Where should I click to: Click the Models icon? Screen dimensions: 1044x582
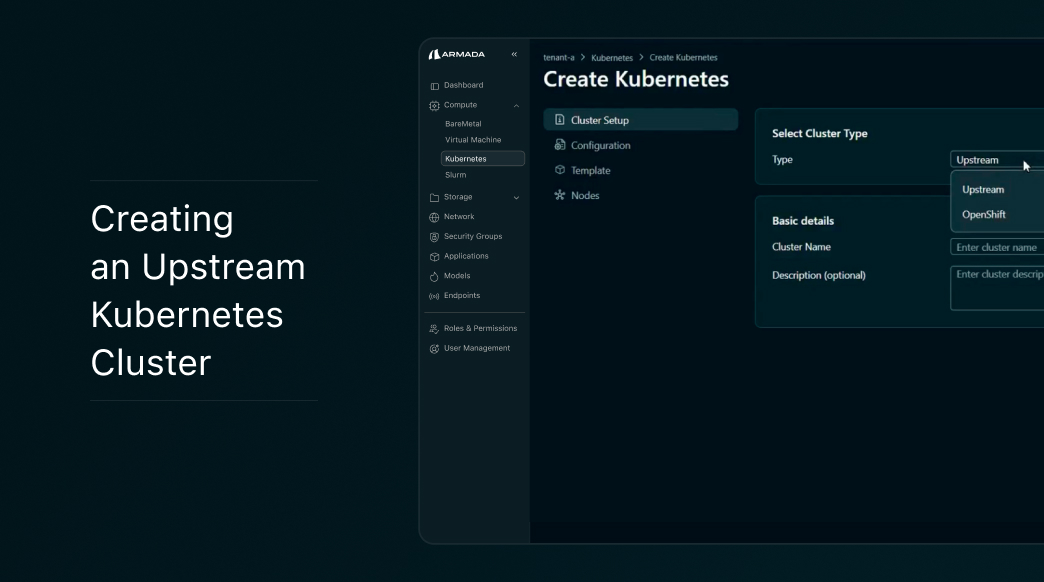tap(434, 276)
